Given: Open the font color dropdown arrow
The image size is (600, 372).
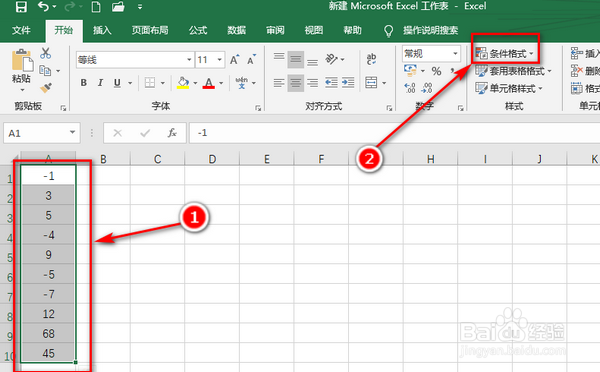Looking at the screenshot, I should click(x=221, y=83).
